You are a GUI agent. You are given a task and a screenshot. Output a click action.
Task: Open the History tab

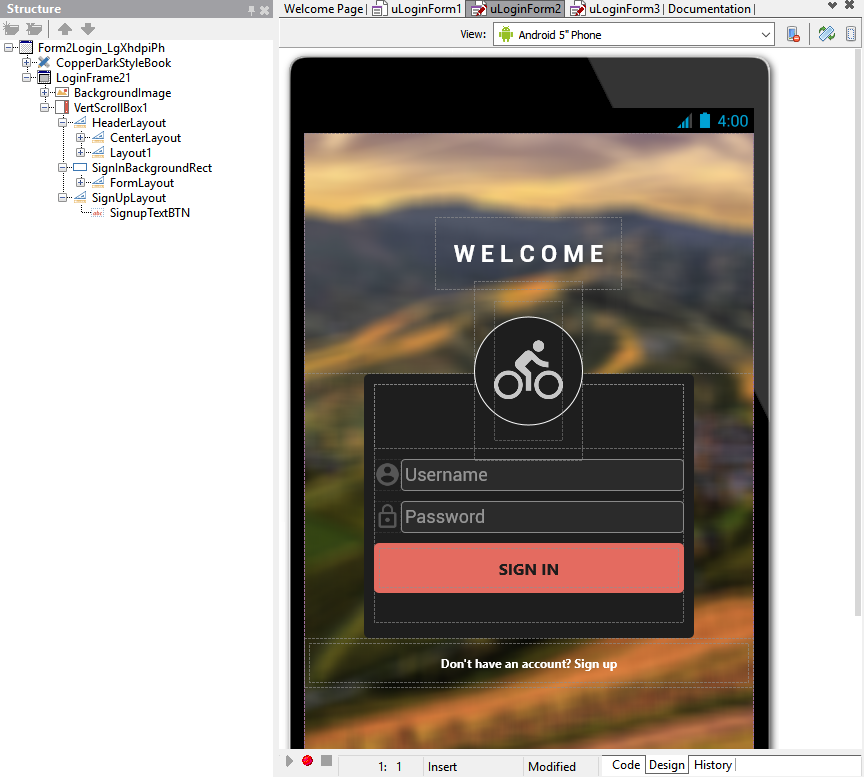coord(712,765)
